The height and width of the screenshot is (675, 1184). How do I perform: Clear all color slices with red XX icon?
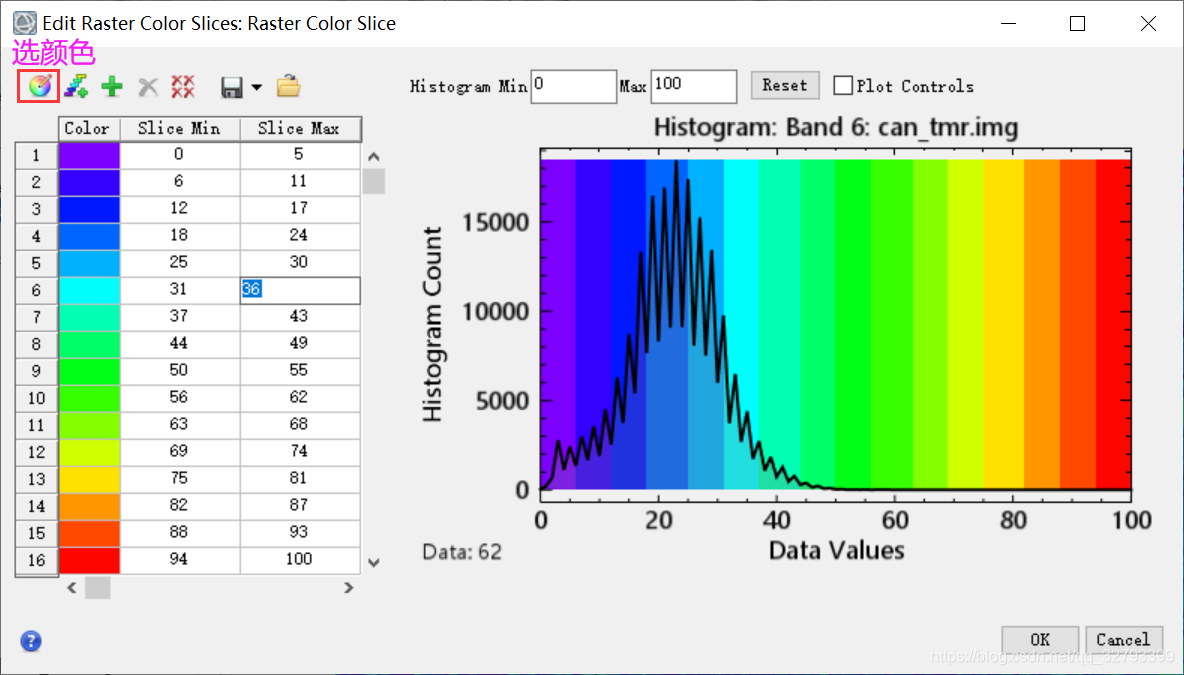click(183, 87)
